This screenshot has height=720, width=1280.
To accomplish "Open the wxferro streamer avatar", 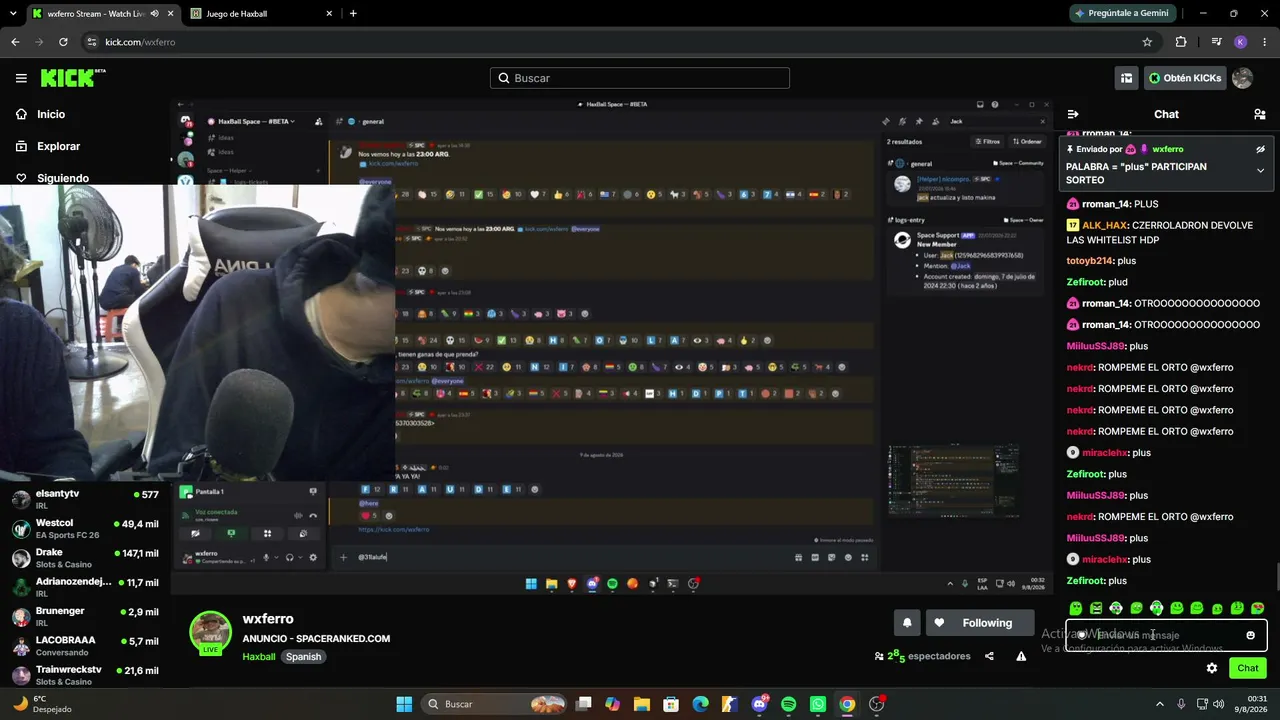I will (211, 632).
